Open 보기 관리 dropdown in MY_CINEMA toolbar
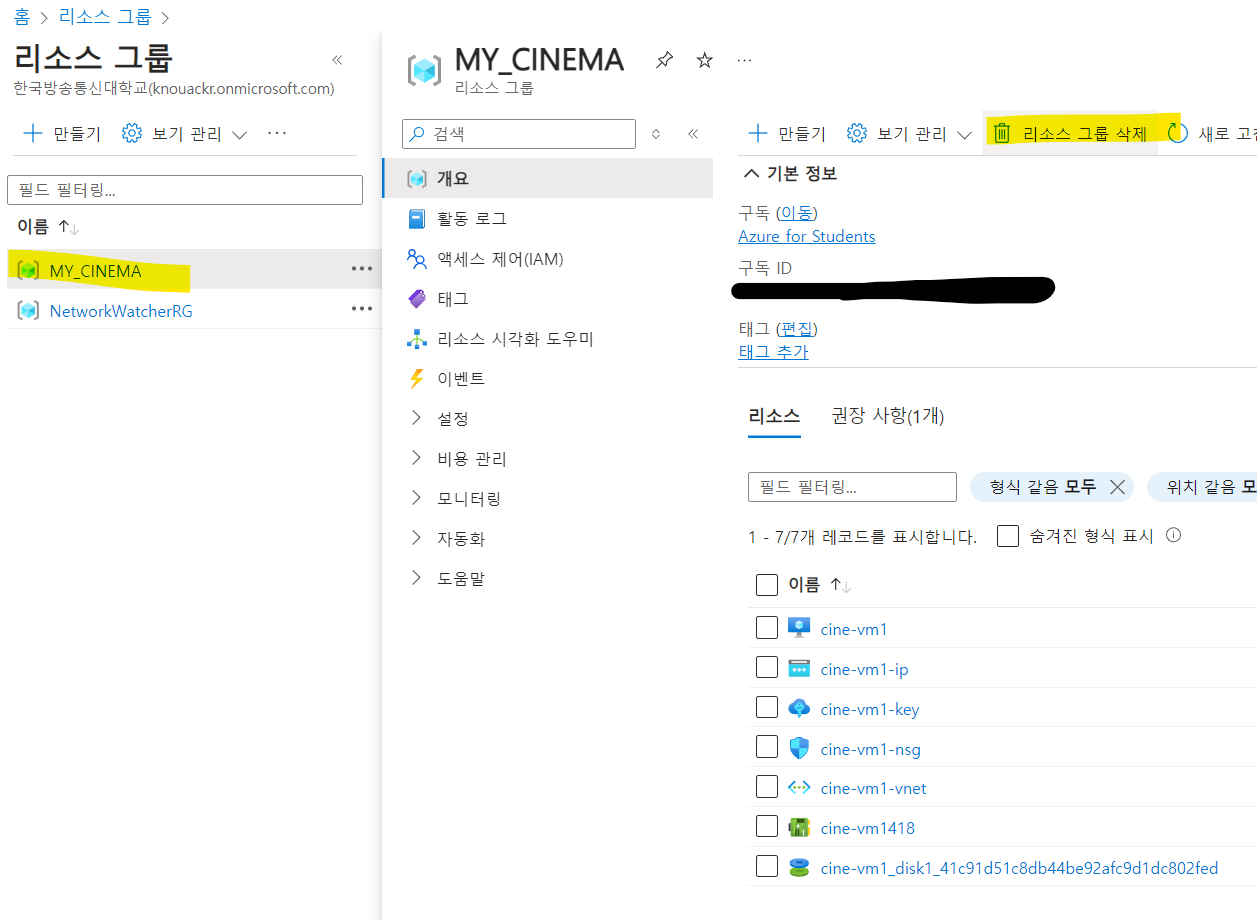The width and height of the screenshot is (1257, 920). point(909,133)
